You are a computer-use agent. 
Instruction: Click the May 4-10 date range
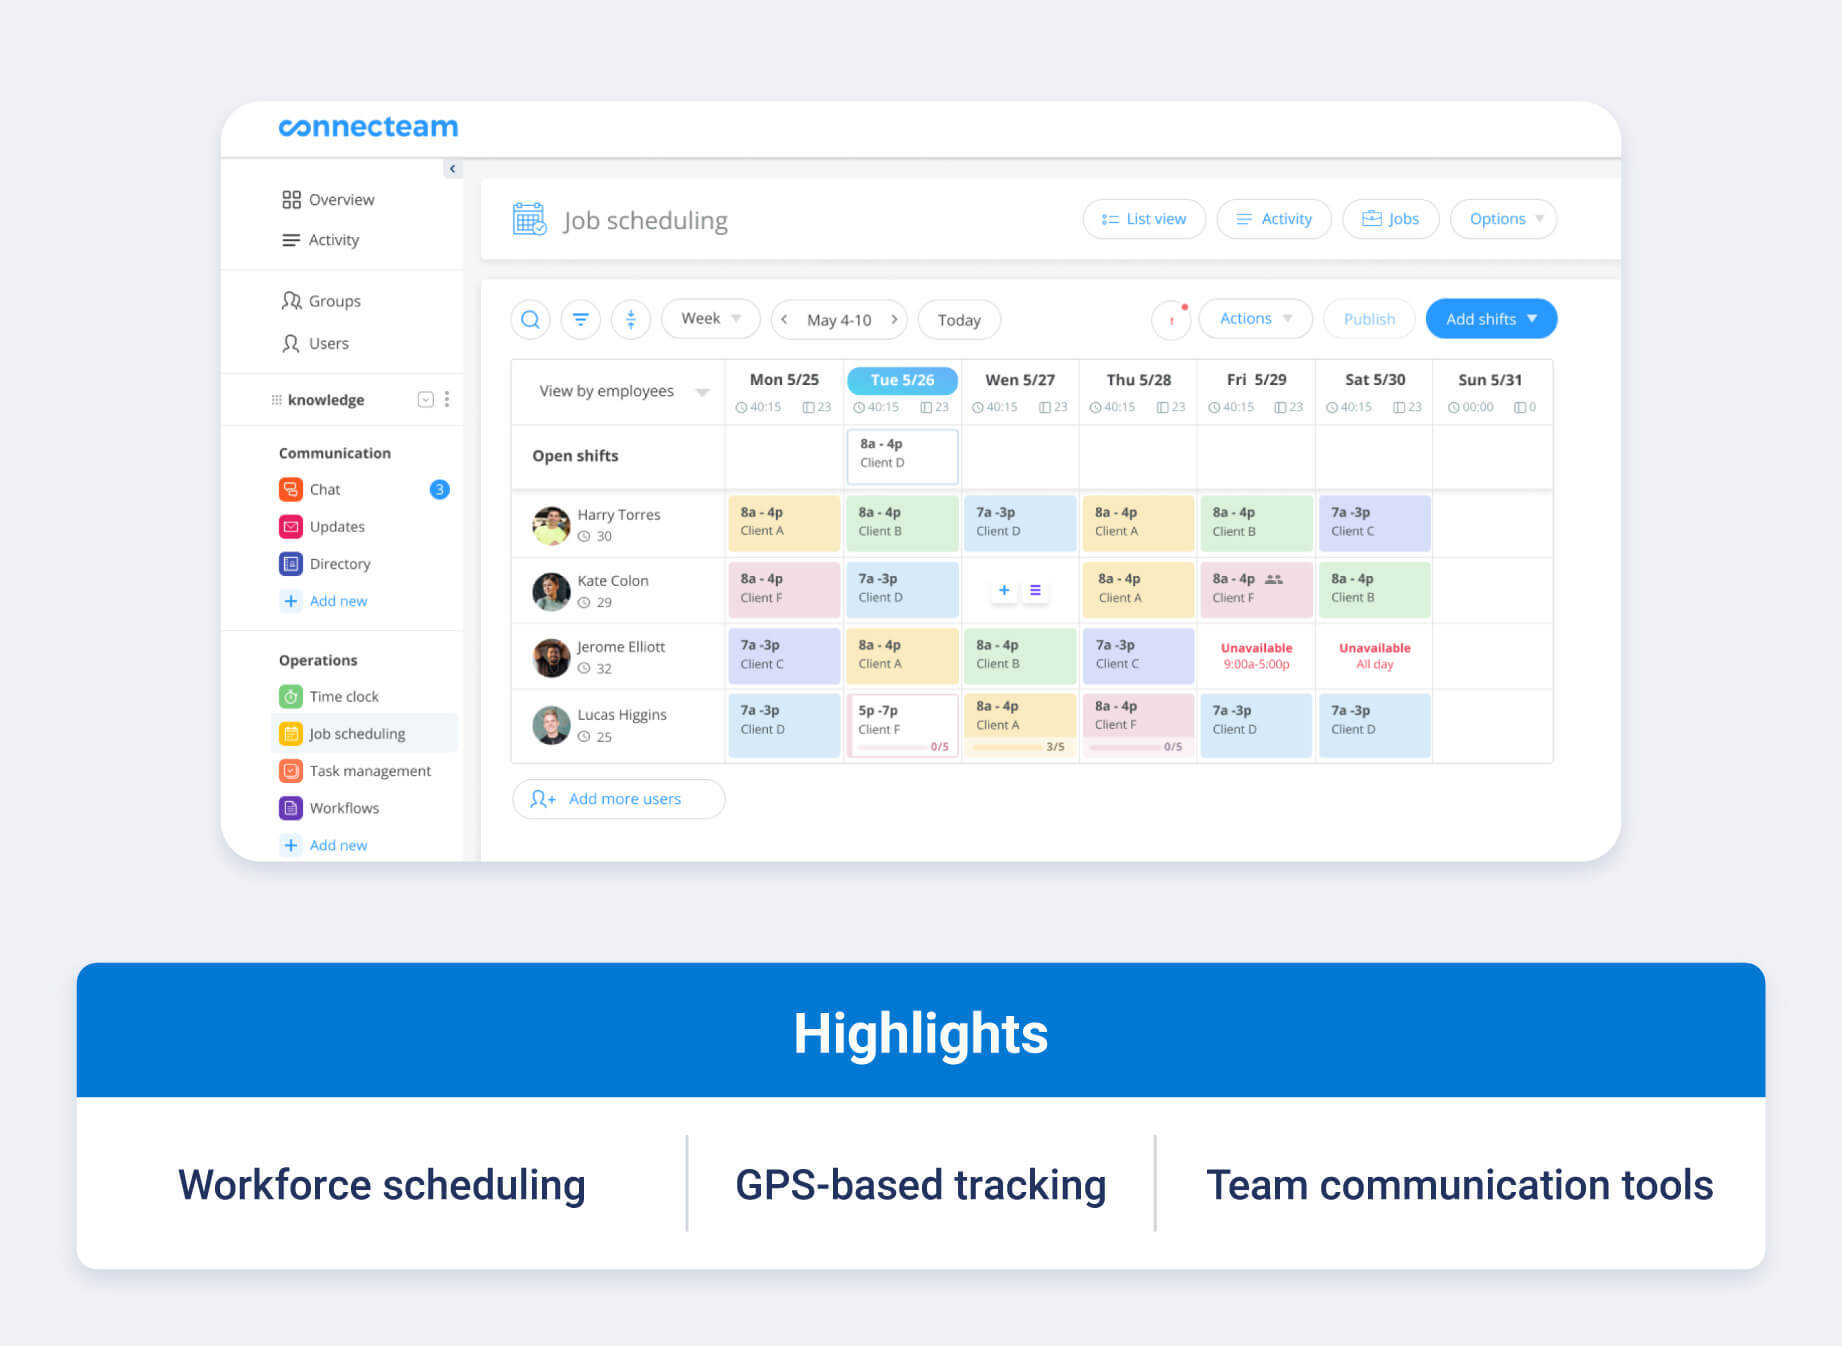point(839,320)
